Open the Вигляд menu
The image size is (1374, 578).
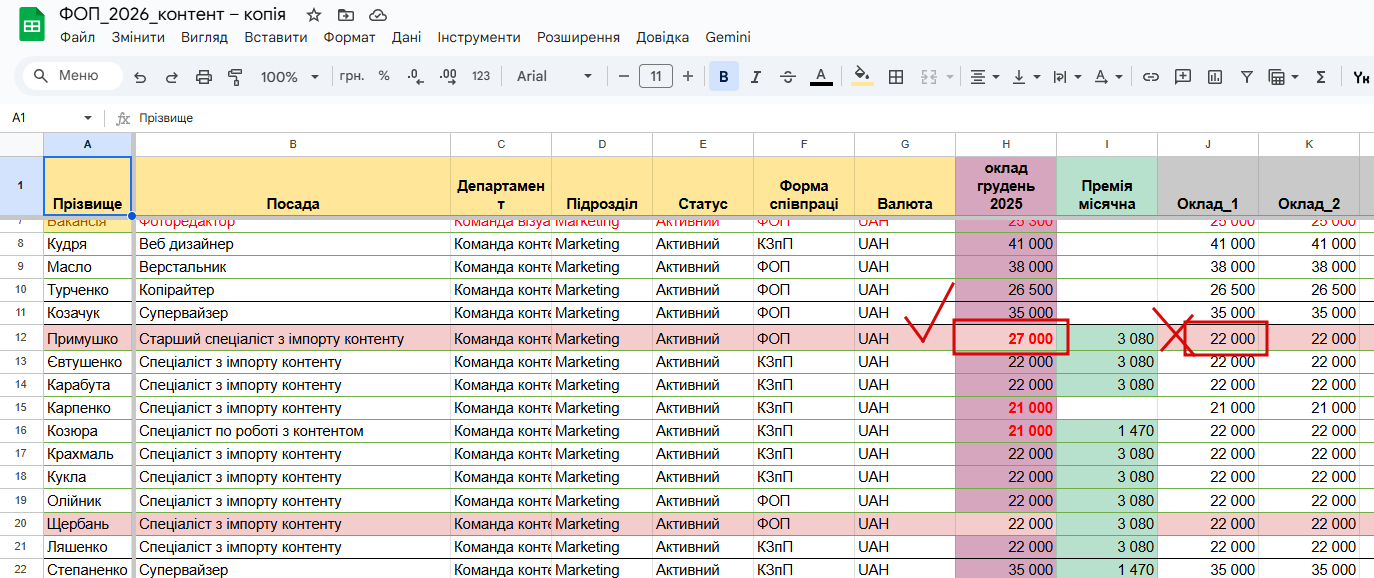[x=204, y=37]
